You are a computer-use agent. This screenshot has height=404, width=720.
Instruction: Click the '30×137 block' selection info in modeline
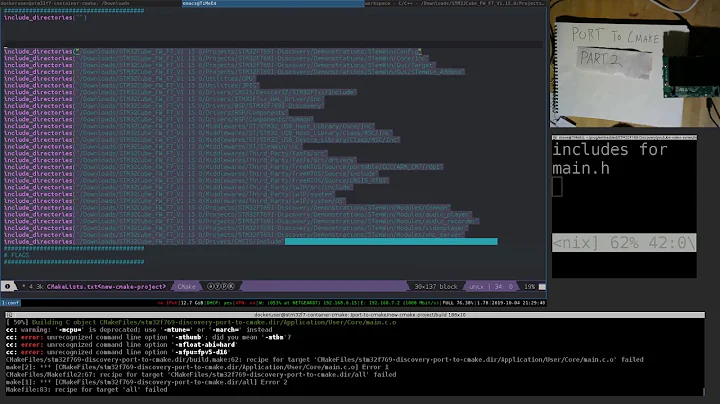[436, 286]
